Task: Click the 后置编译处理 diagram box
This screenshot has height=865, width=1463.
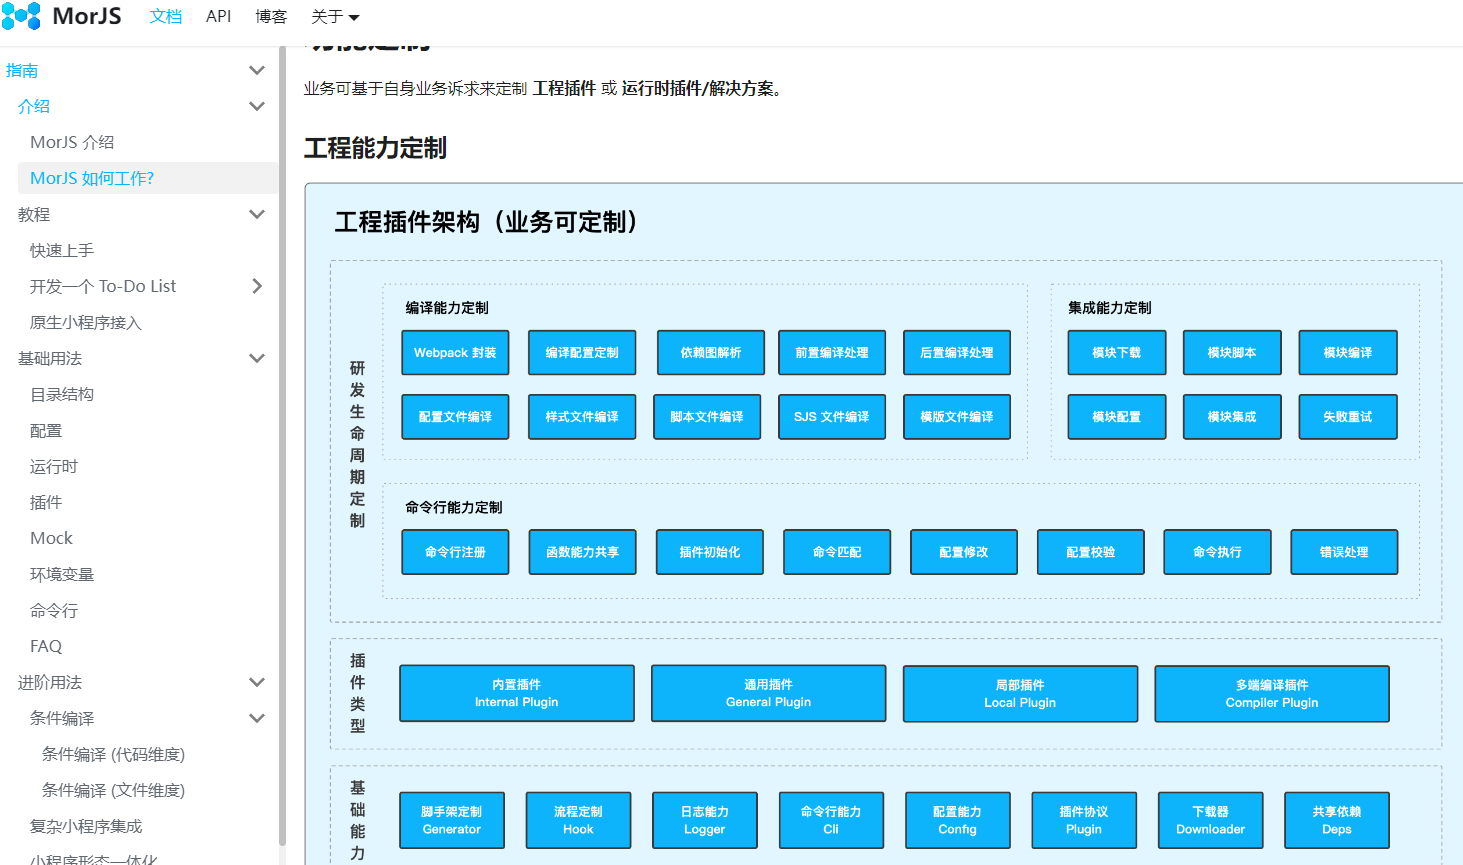Action: click(x=957, y=353)
